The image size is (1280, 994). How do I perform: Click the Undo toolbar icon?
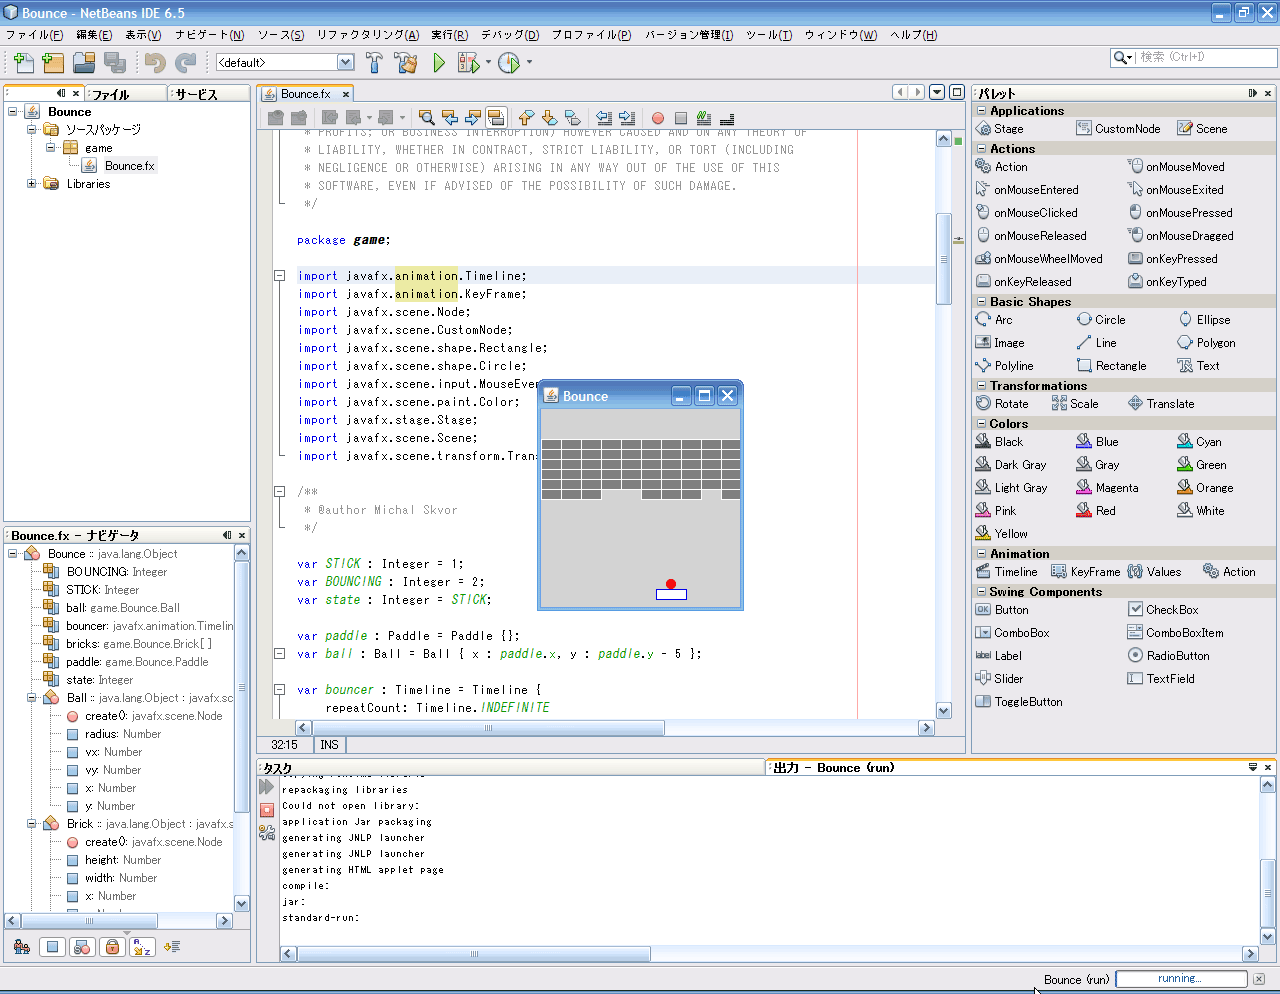(155, 63)
